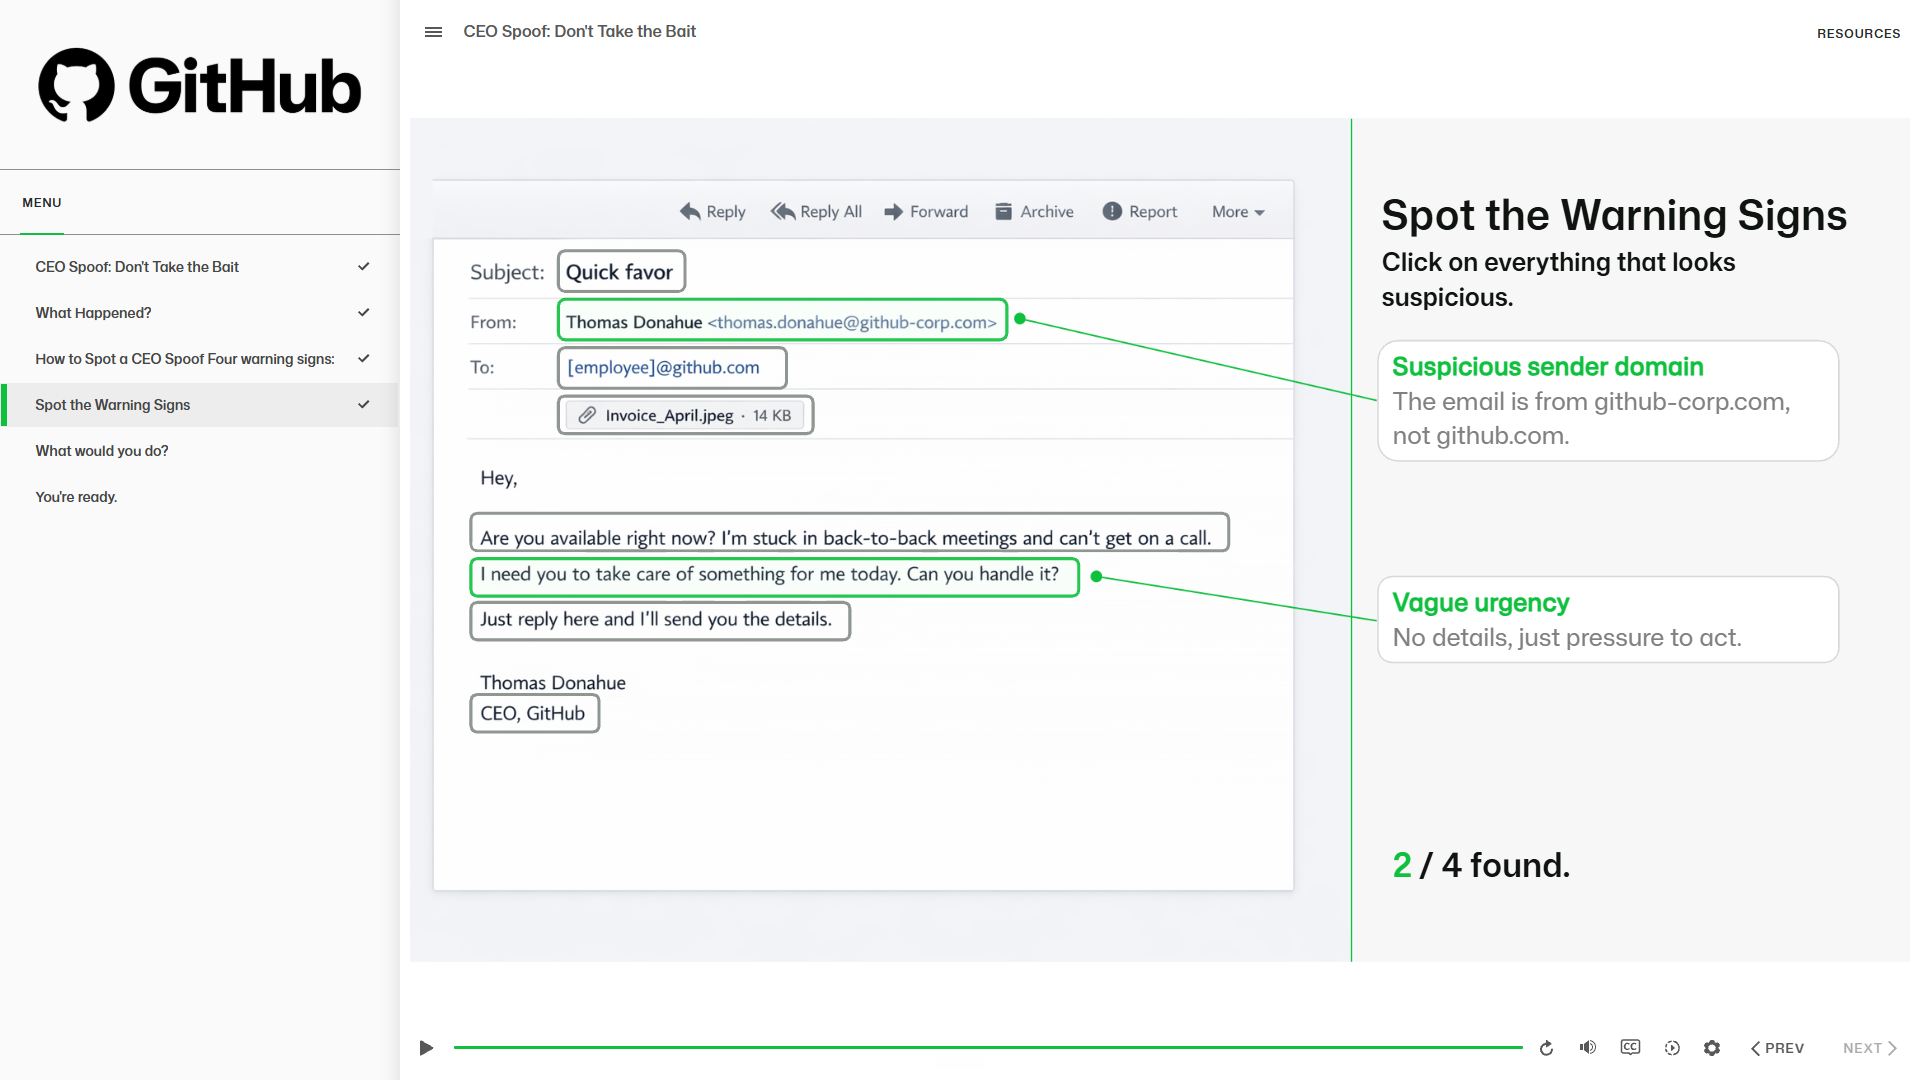The image size is (1920, 1080).
Task: Click Reply All label
Action: (831, 212)
